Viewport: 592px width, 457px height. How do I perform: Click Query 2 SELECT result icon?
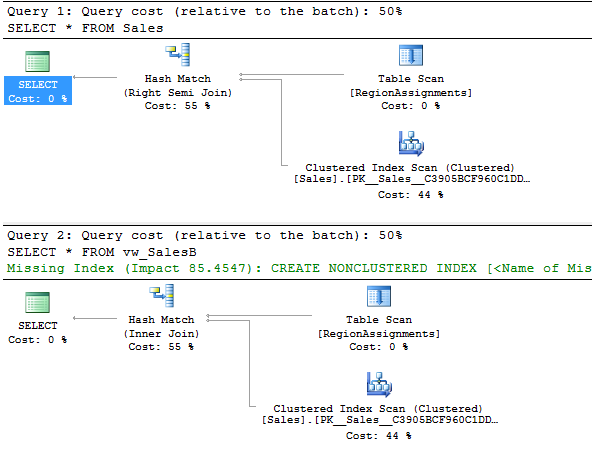pyautogui.click(x=37, y=302)
